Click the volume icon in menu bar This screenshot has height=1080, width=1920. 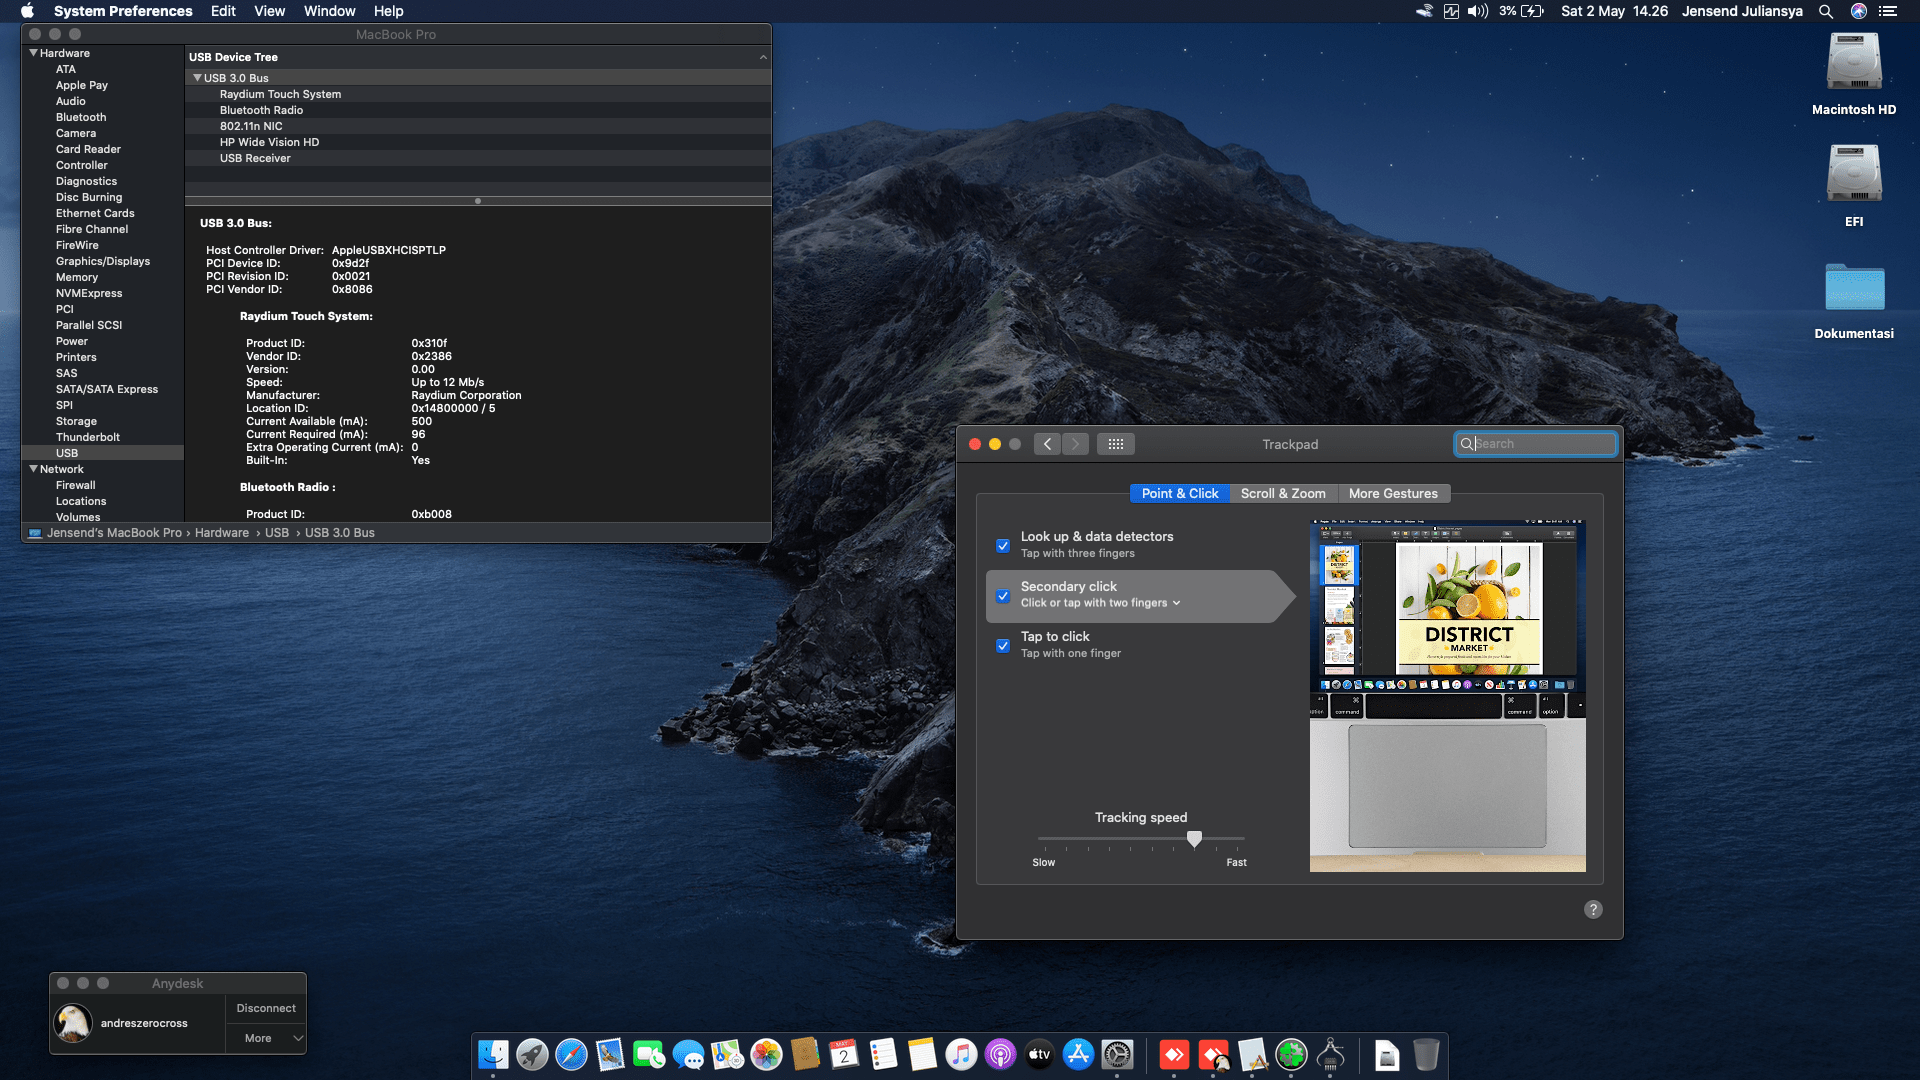pos(1478,11)
